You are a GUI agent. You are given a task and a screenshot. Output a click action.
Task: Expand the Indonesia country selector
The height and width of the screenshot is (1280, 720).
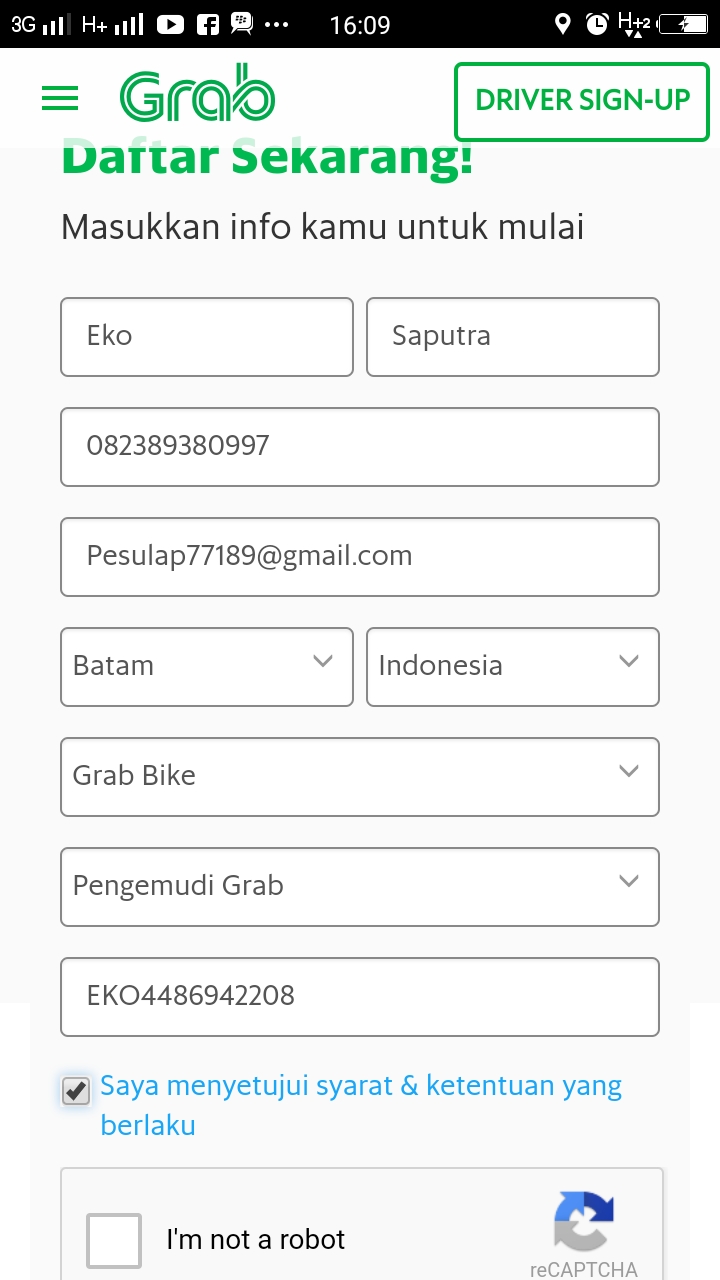pyautogui.click(x=513, y=667)
